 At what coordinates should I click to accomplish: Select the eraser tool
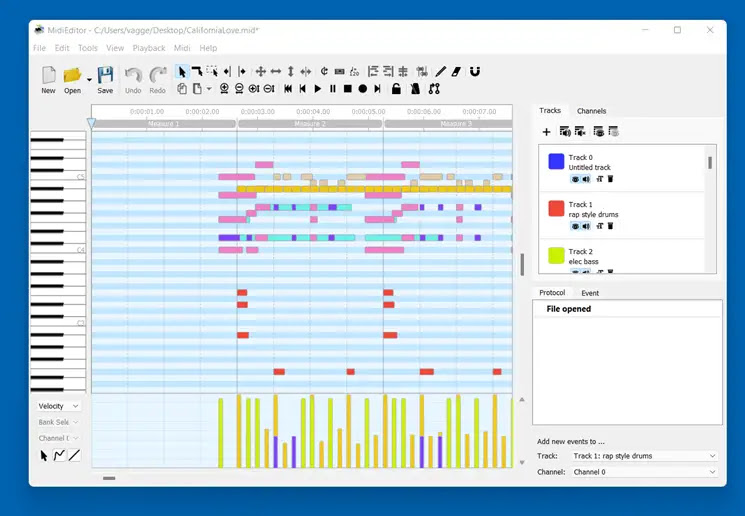click(456, 72)
